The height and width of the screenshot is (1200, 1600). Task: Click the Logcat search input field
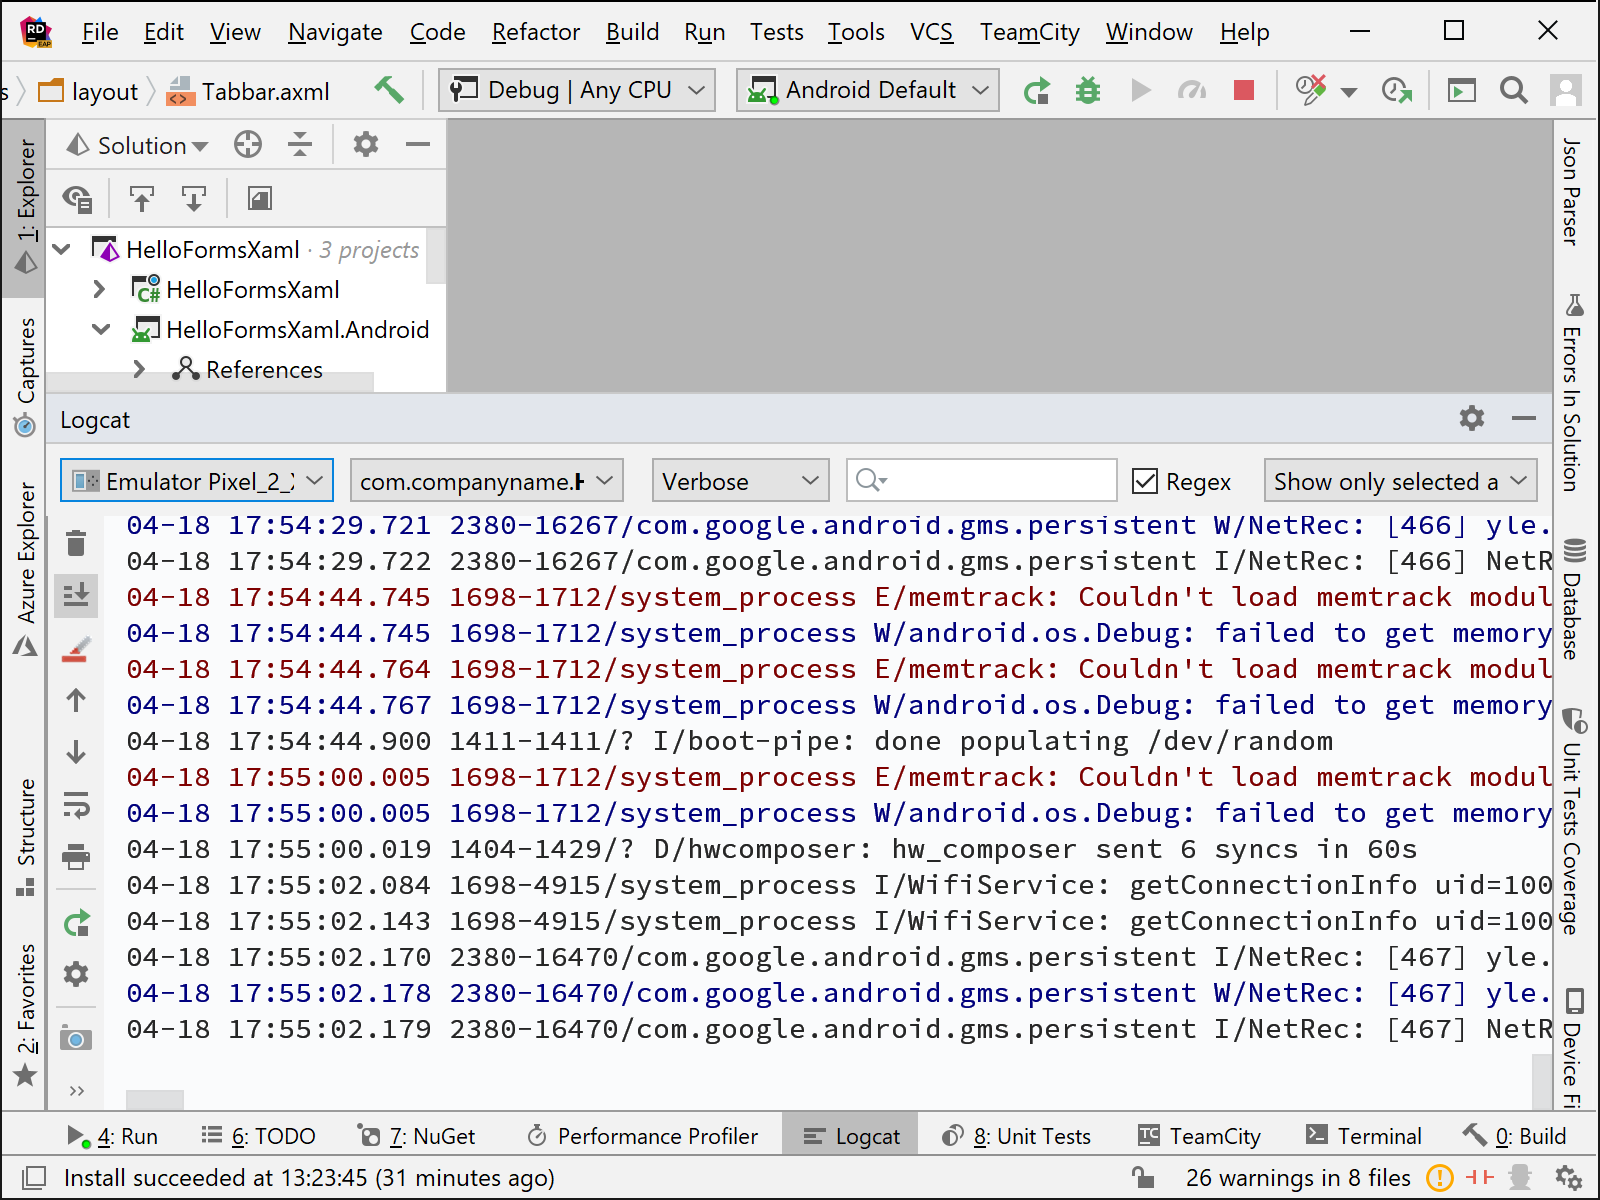[982, 481]
